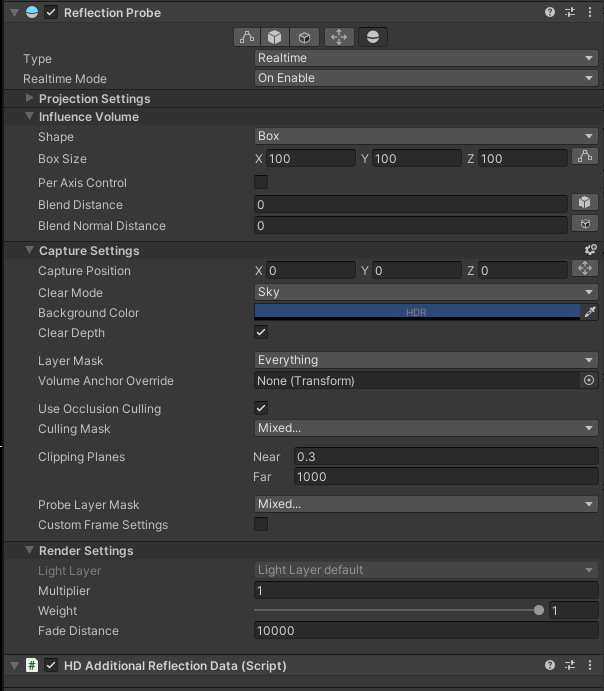Toggle Use Occlusion Culling off
The width and height of the screenshot is (604, 691).
click(x=261, y=408)
